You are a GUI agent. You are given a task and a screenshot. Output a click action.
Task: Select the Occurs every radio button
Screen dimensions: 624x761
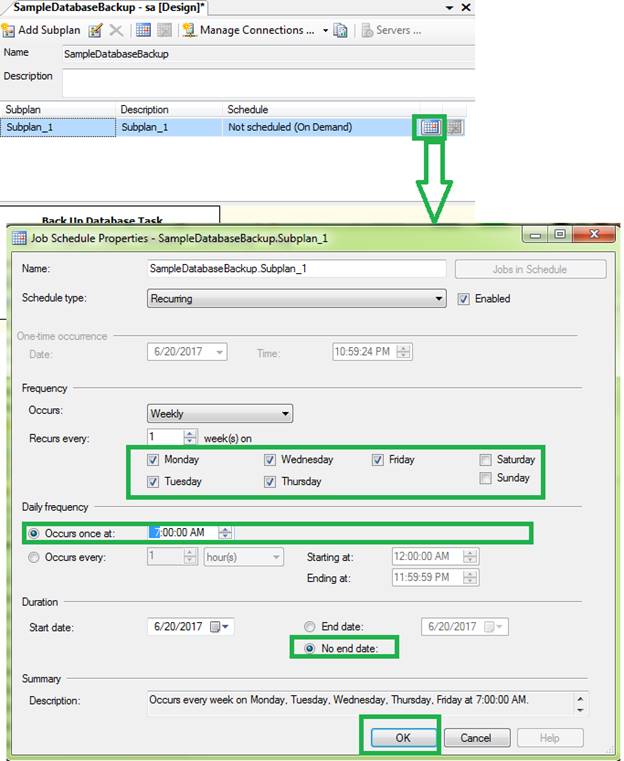tap(33, 557)
